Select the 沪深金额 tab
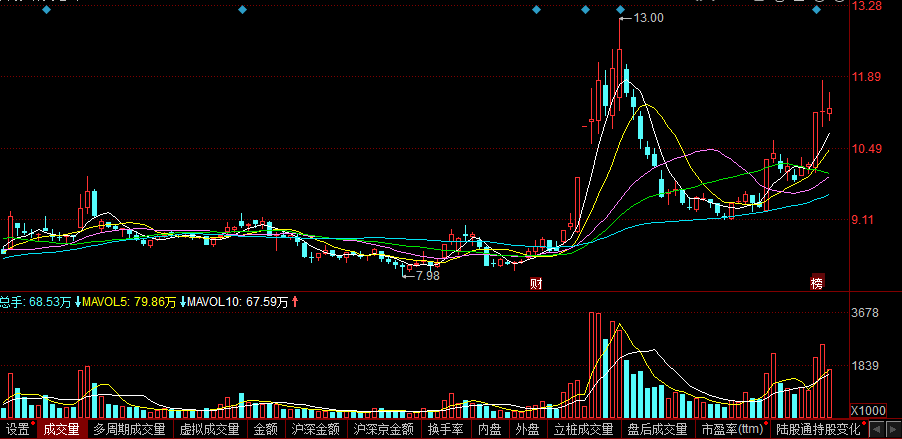902x439 pixels. pos(315,429)
